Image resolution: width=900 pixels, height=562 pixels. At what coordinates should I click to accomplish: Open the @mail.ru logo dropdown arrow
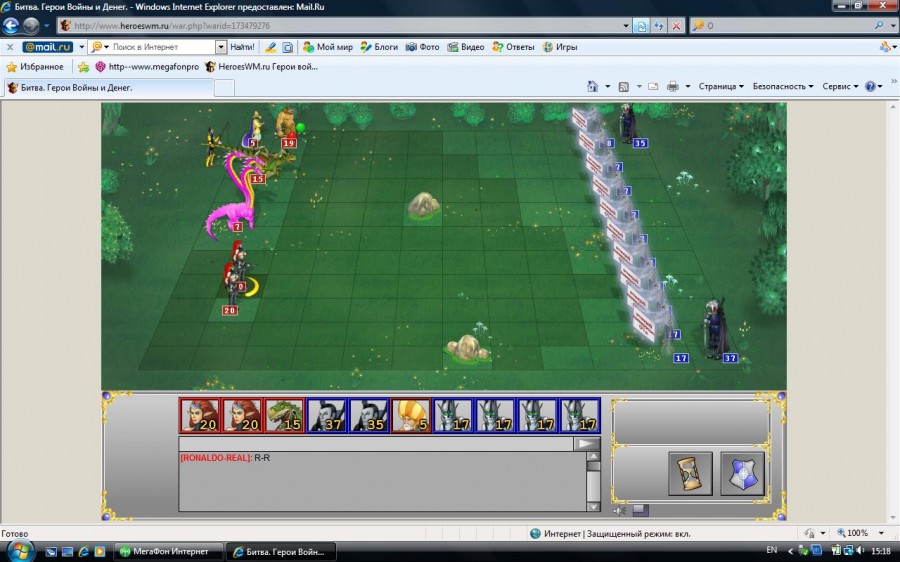pyautogui.click(x=82, y=47)
